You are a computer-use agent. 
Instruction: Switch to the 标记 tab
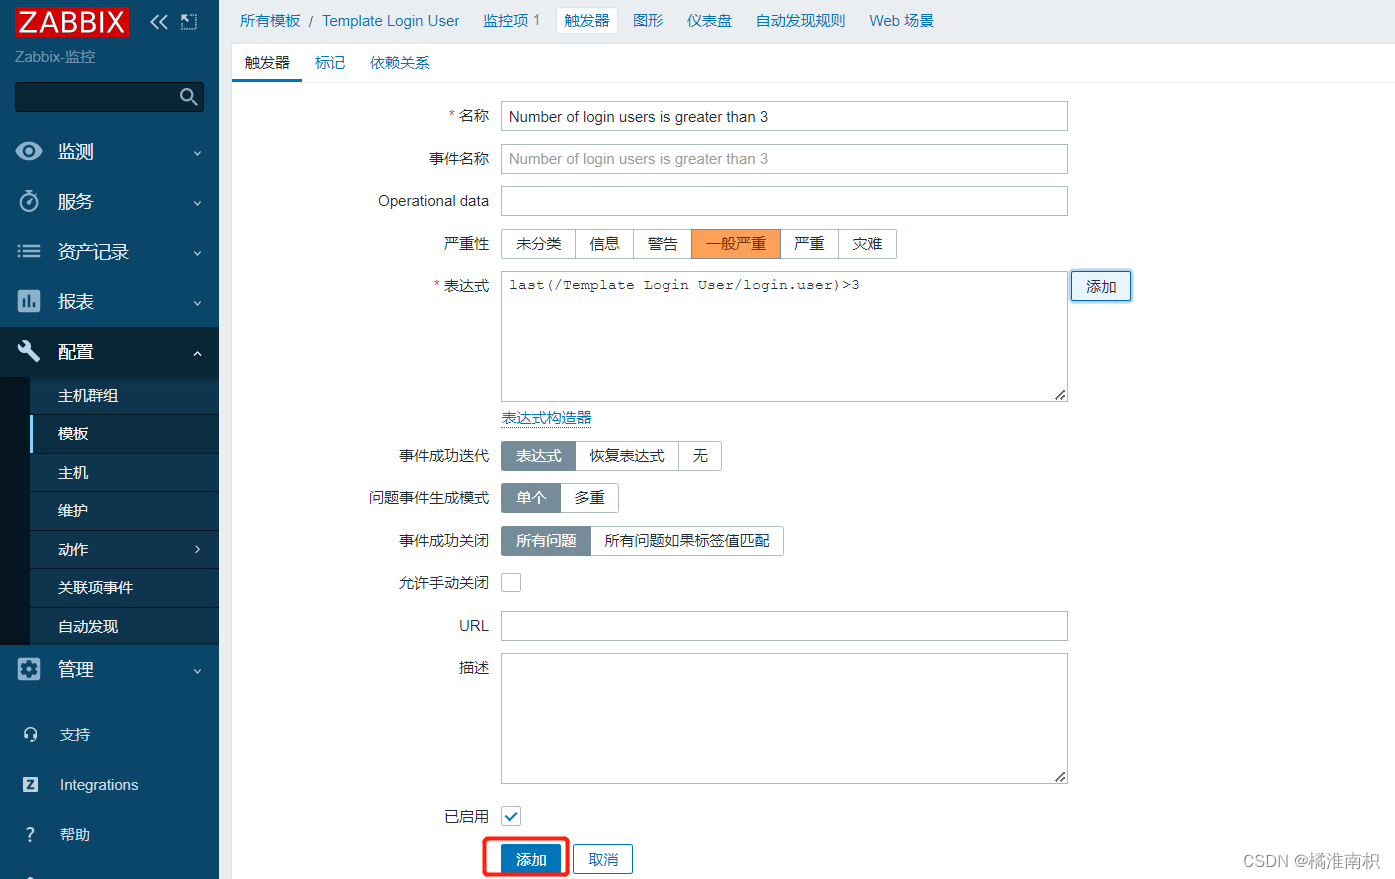coord(330,62)
